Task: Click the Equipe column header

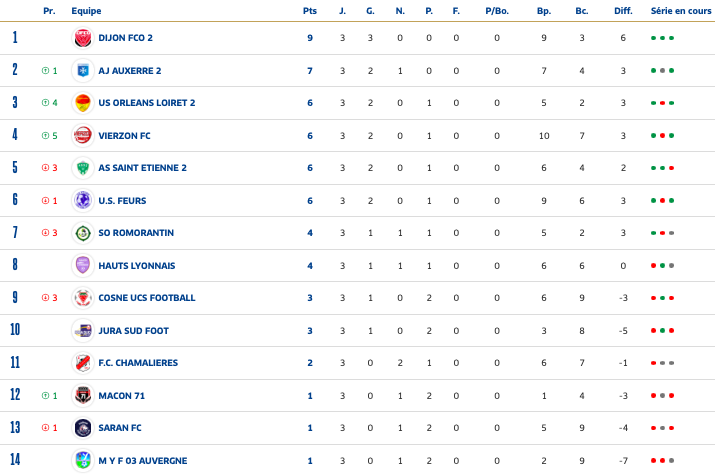Action: (x=86, y=11)
